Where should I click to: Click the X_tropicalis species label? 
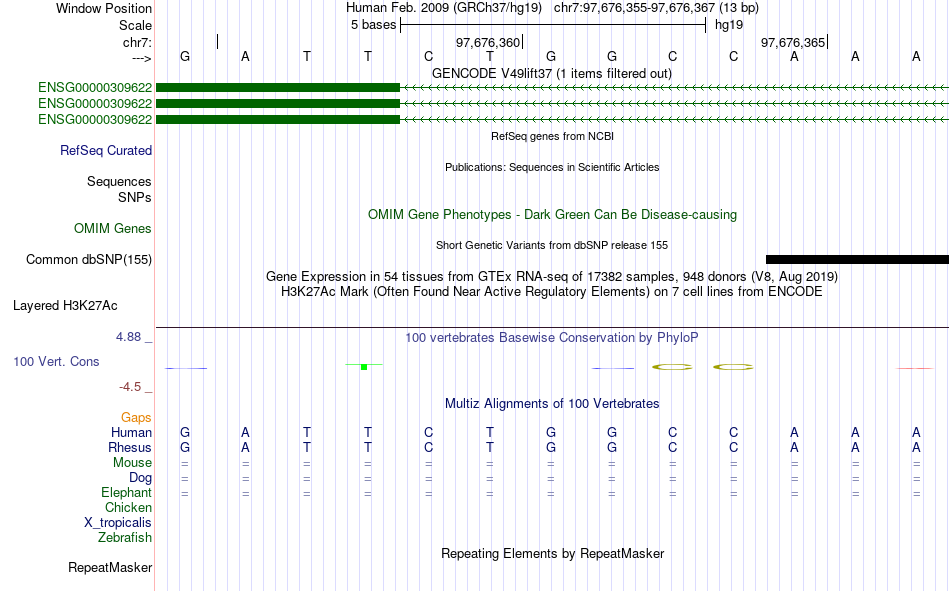pos(118,523)
